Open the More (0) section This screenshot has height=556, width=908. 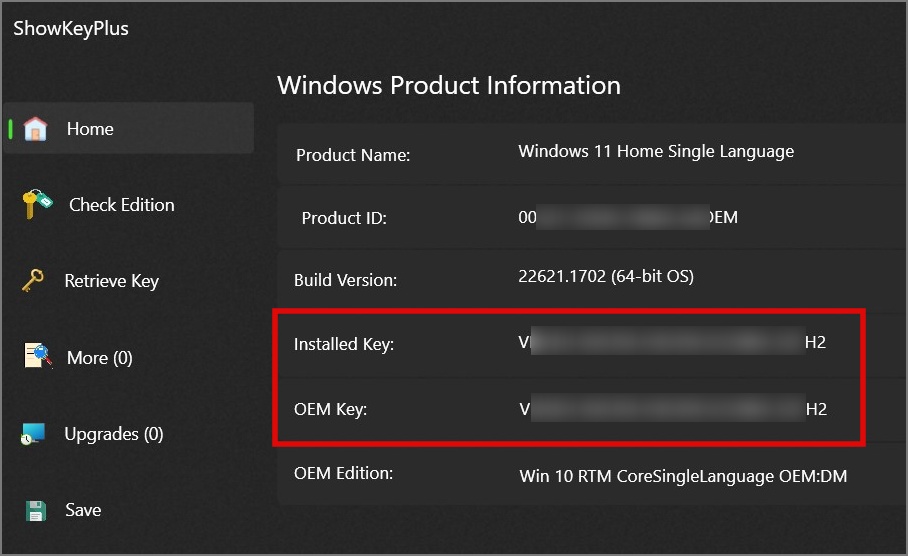pos(99,358)
